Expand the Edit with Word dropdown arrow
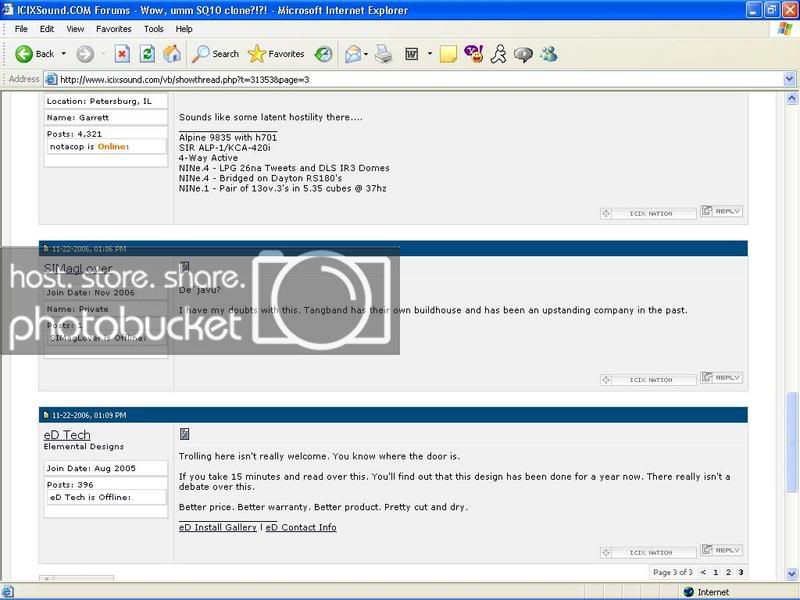This screenshot has width=800, height=600. pos(430,54)
